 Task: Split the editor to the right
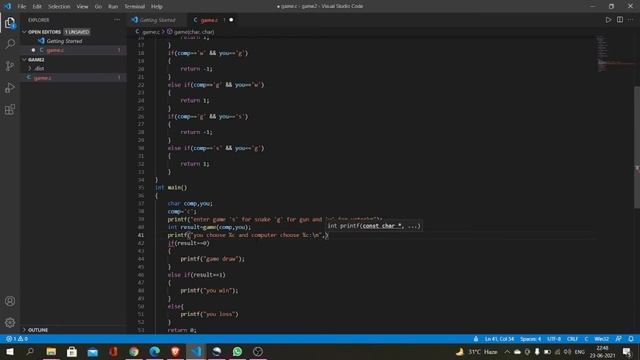tap(620, 20)
